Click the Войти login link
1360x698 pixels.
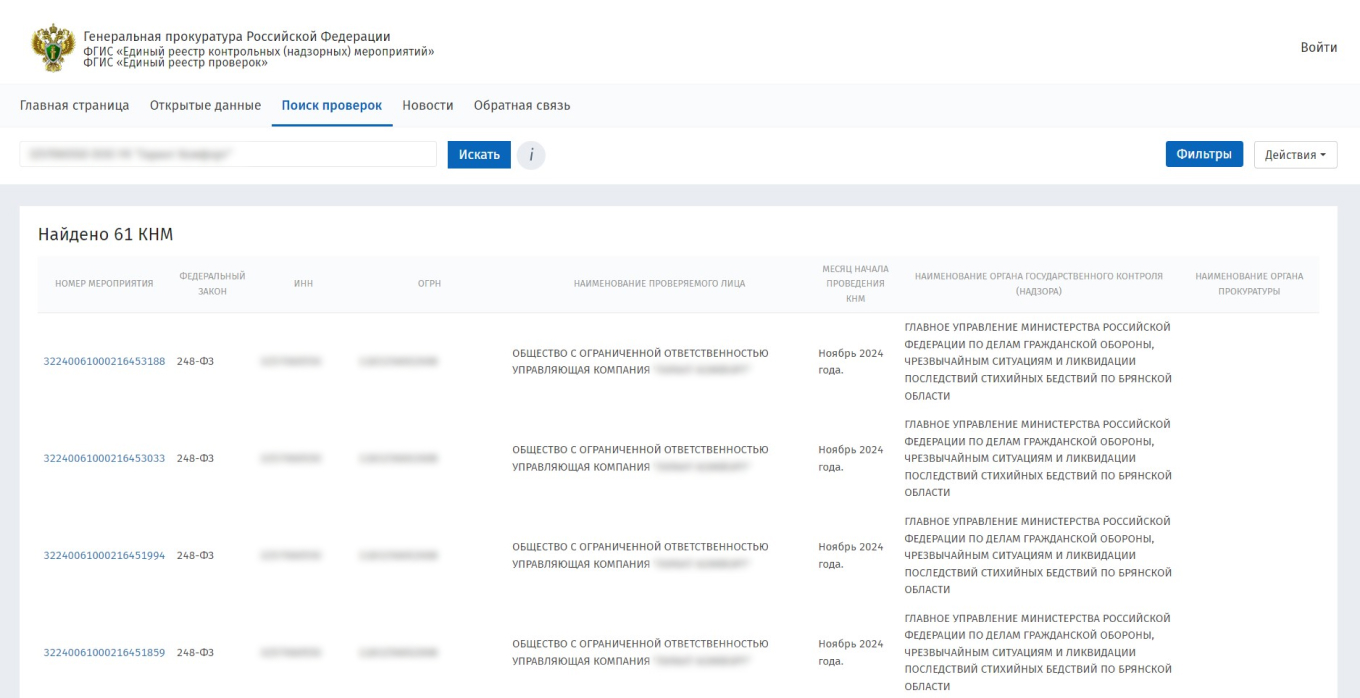click(1318, 48)
